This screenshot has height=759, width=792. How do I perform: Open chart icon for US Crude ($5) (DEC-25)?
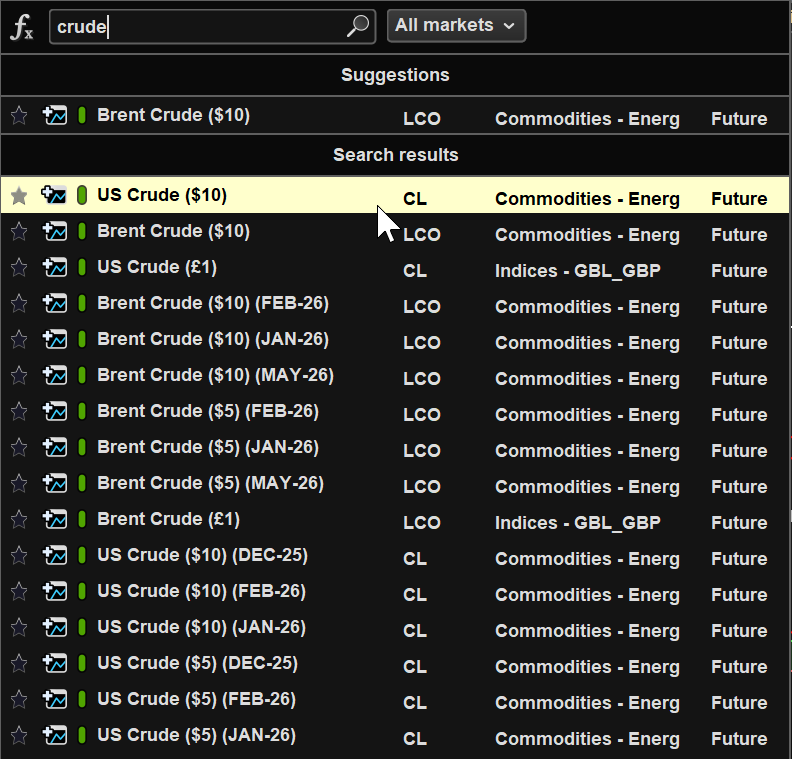pyautogui.click(x=55, y=663)
